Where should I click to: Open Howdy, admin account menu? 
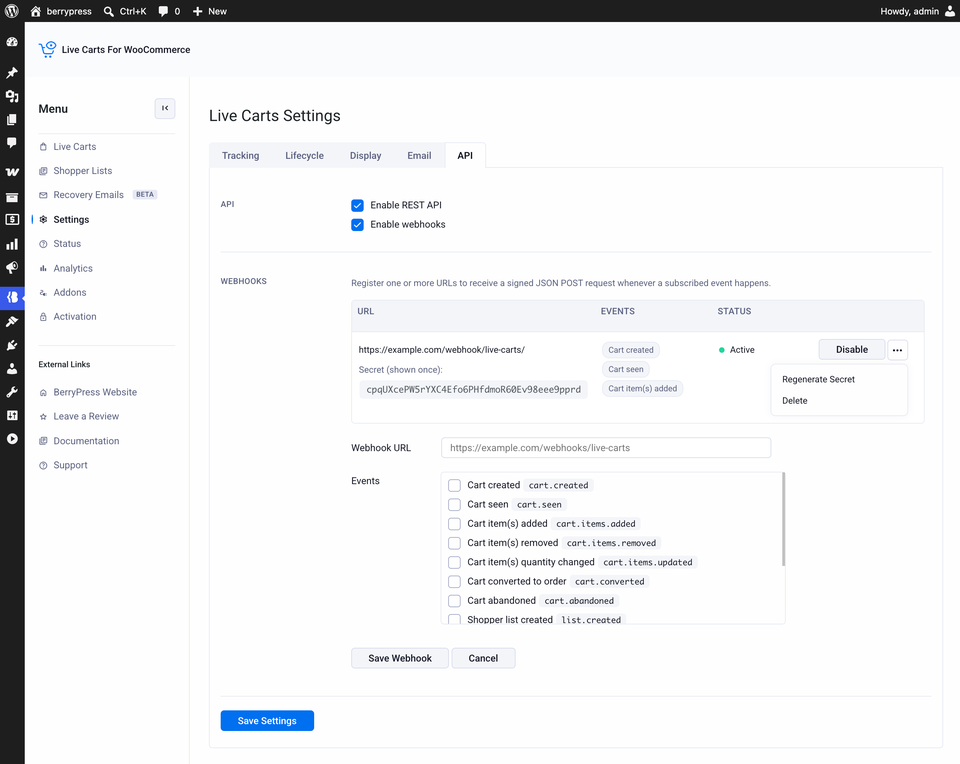click(917, 11)
